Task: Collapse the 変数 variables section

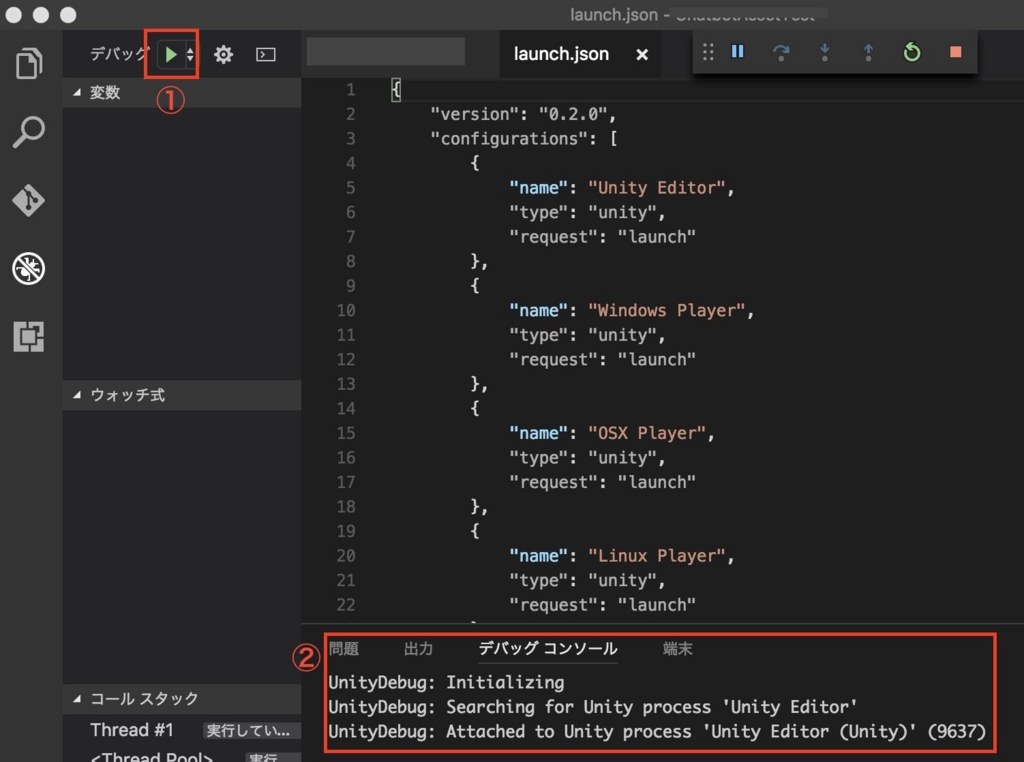Action: click(x=182, y=93)
